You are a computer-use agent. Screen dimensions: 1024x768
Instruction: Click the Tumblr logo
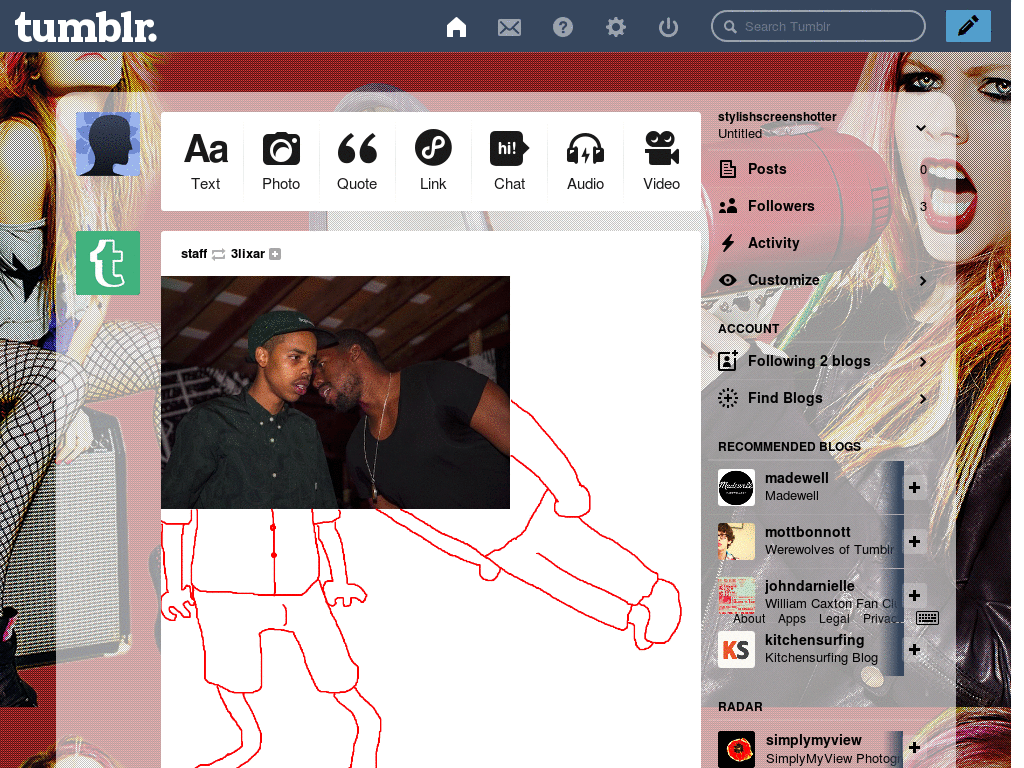[86, 27]
